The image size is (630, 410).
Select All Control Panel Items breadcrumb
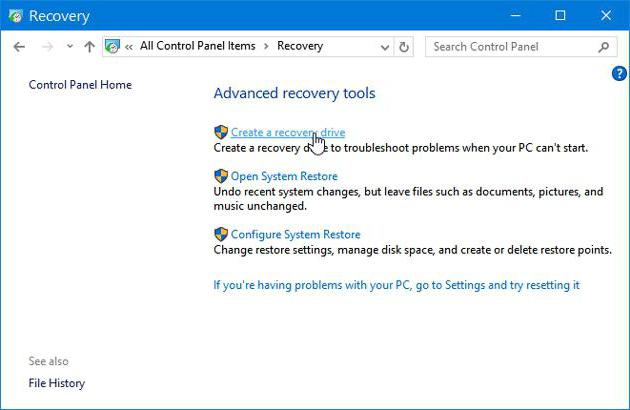coord(198,46)
